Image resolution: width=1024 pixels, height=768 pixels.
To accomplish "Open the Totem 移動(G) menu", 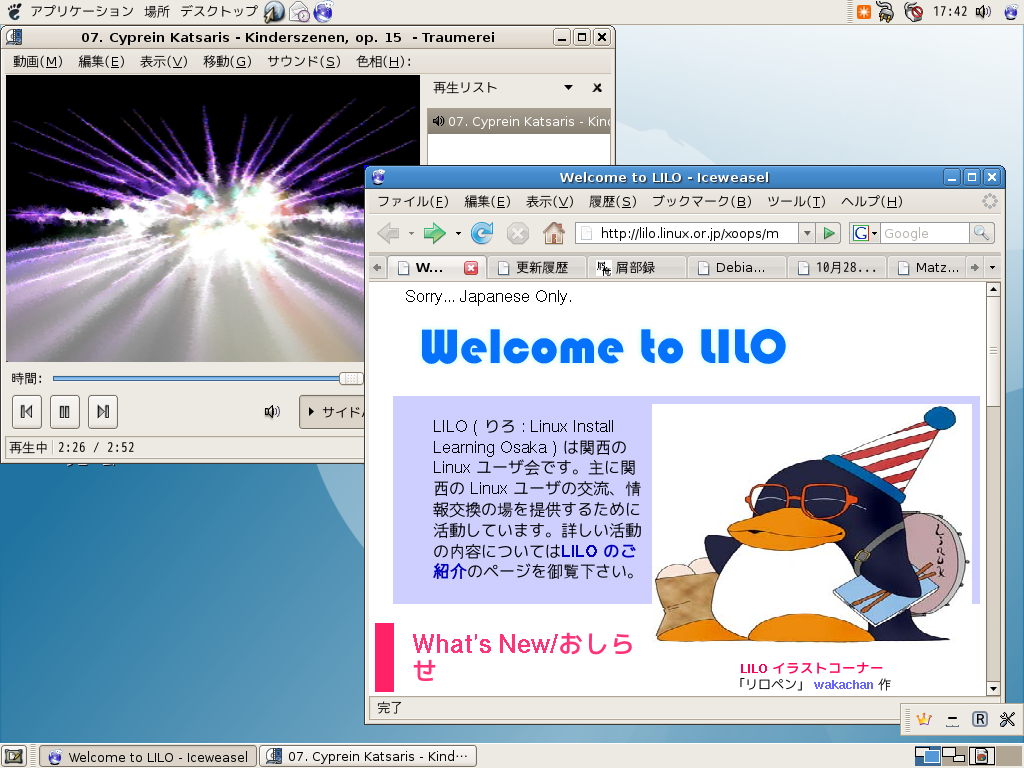I will pos(227,61).
